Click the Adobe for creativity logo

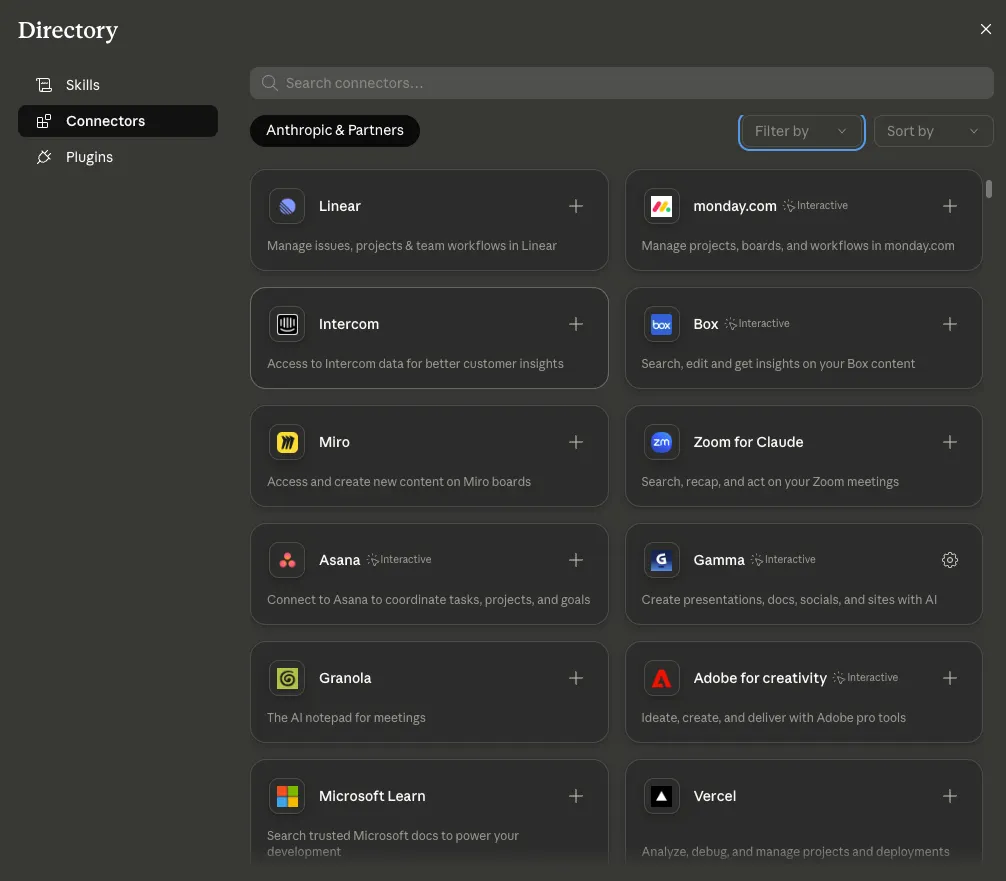click(661, 678)
